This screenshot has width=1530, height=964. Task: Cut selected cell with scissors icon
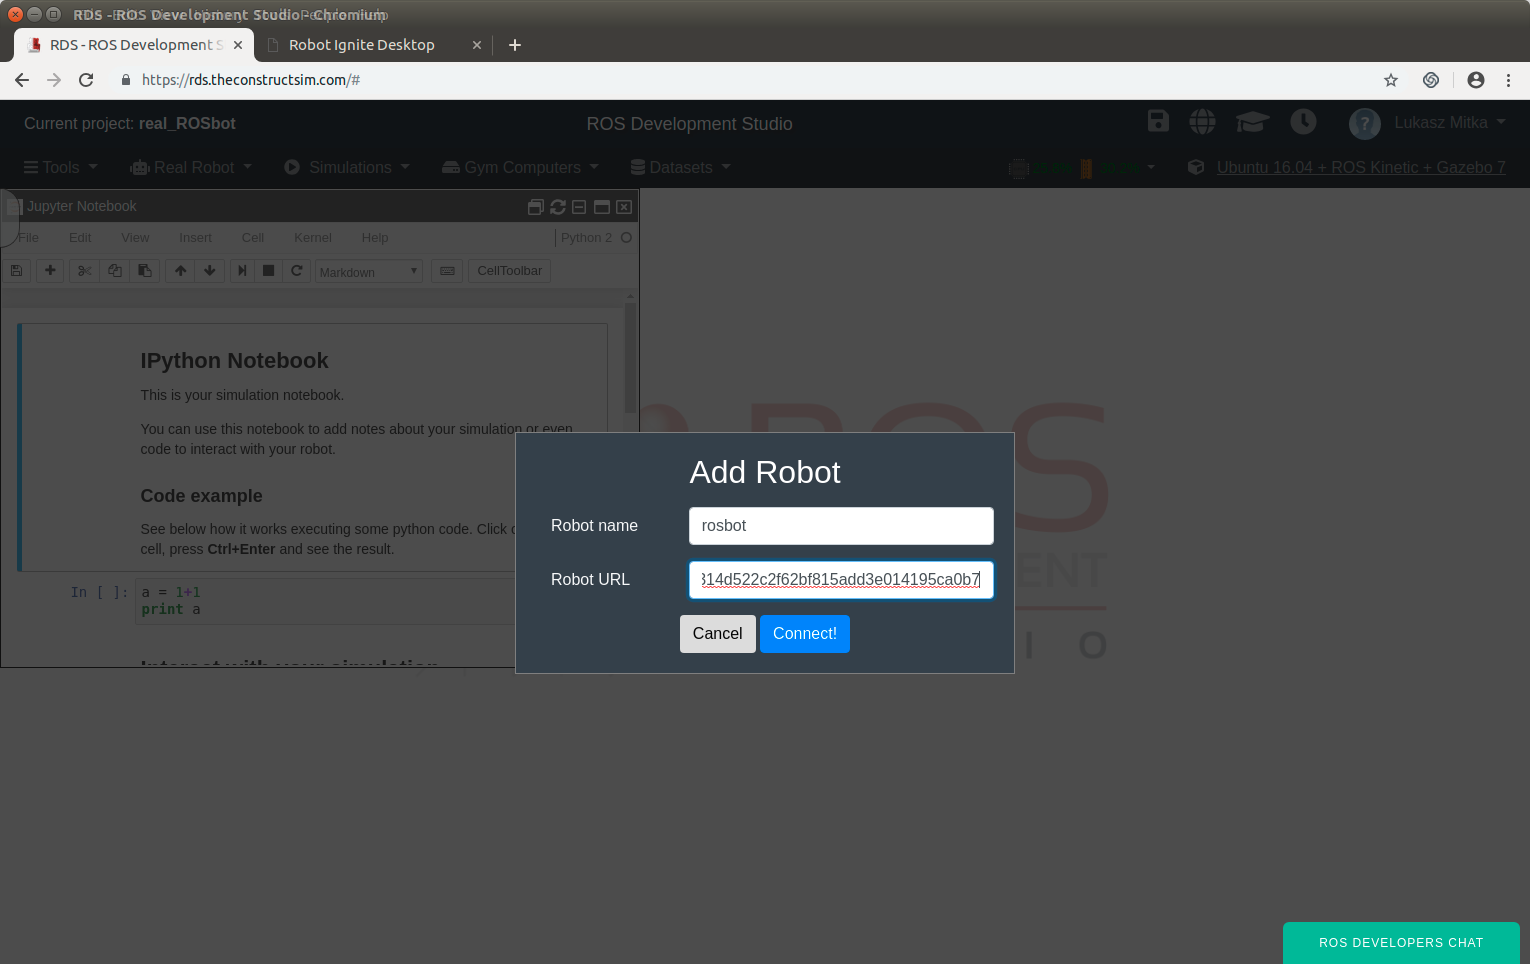pos(84,271)
